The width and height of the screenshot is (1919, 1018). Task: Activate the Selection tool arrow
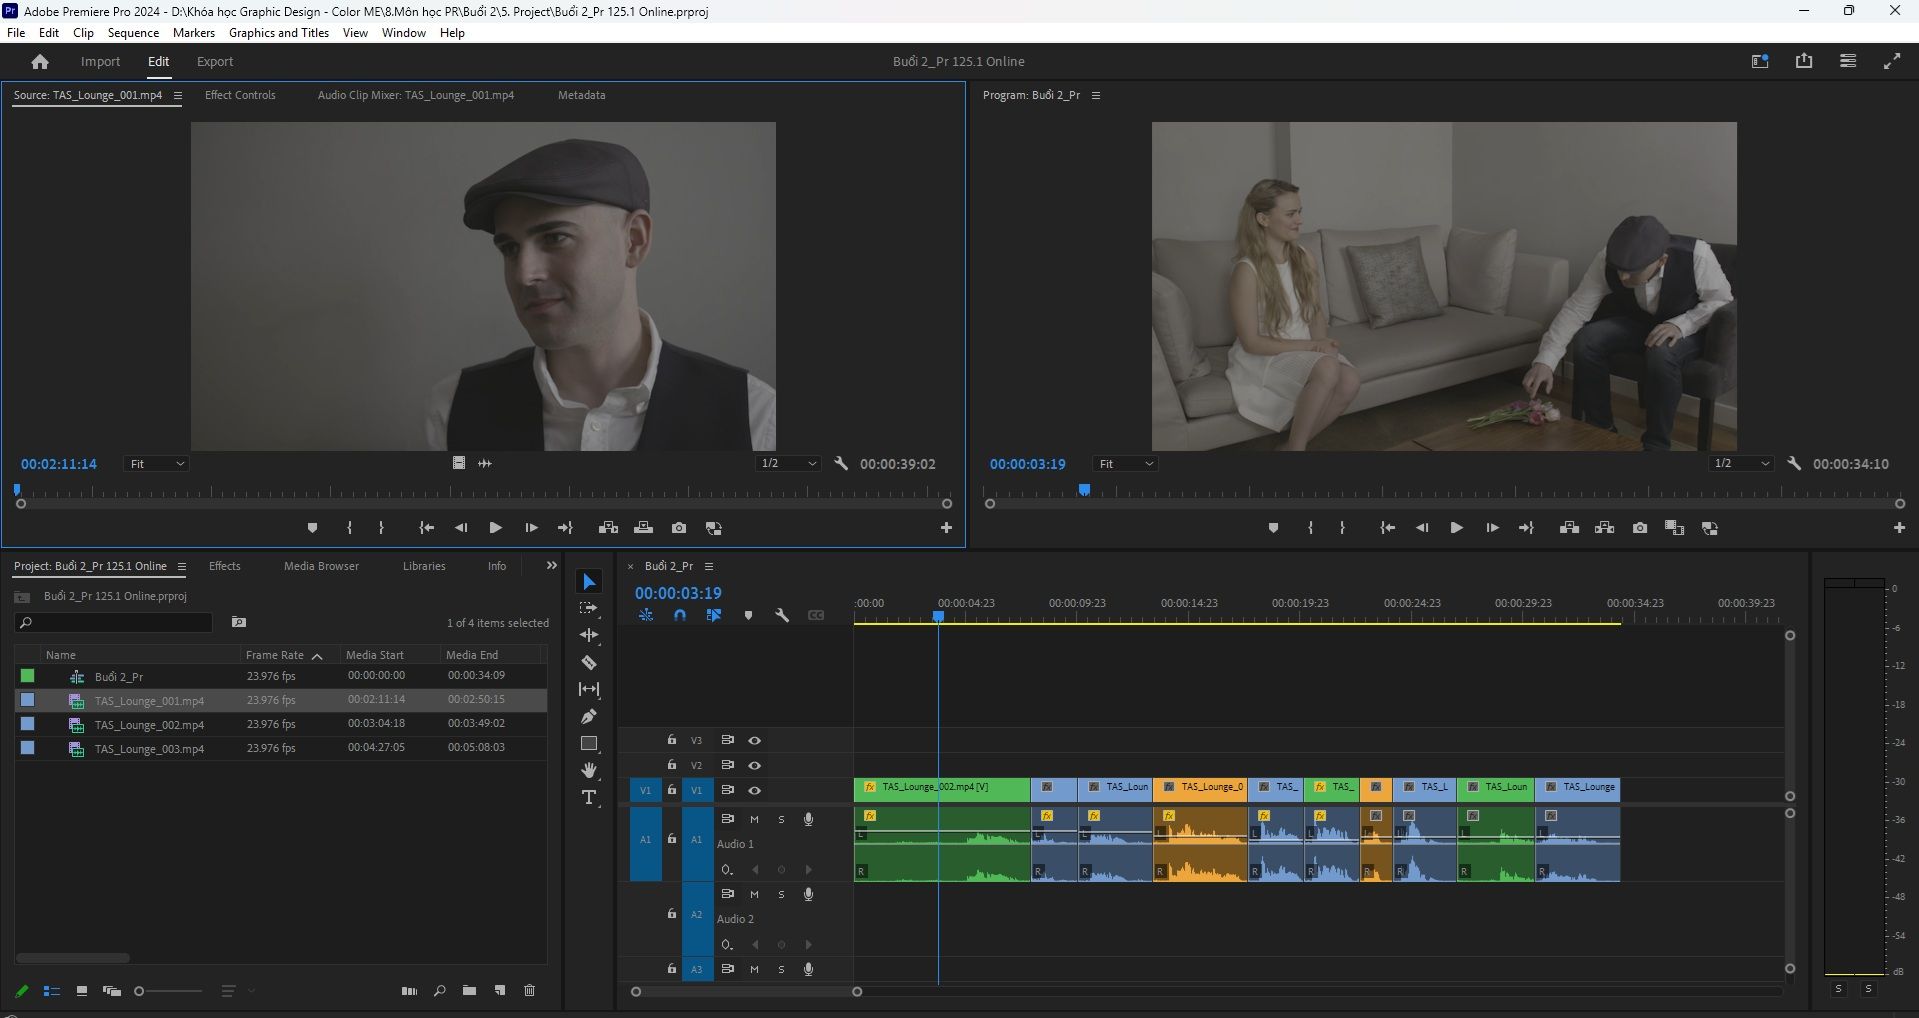pos(589,582)
